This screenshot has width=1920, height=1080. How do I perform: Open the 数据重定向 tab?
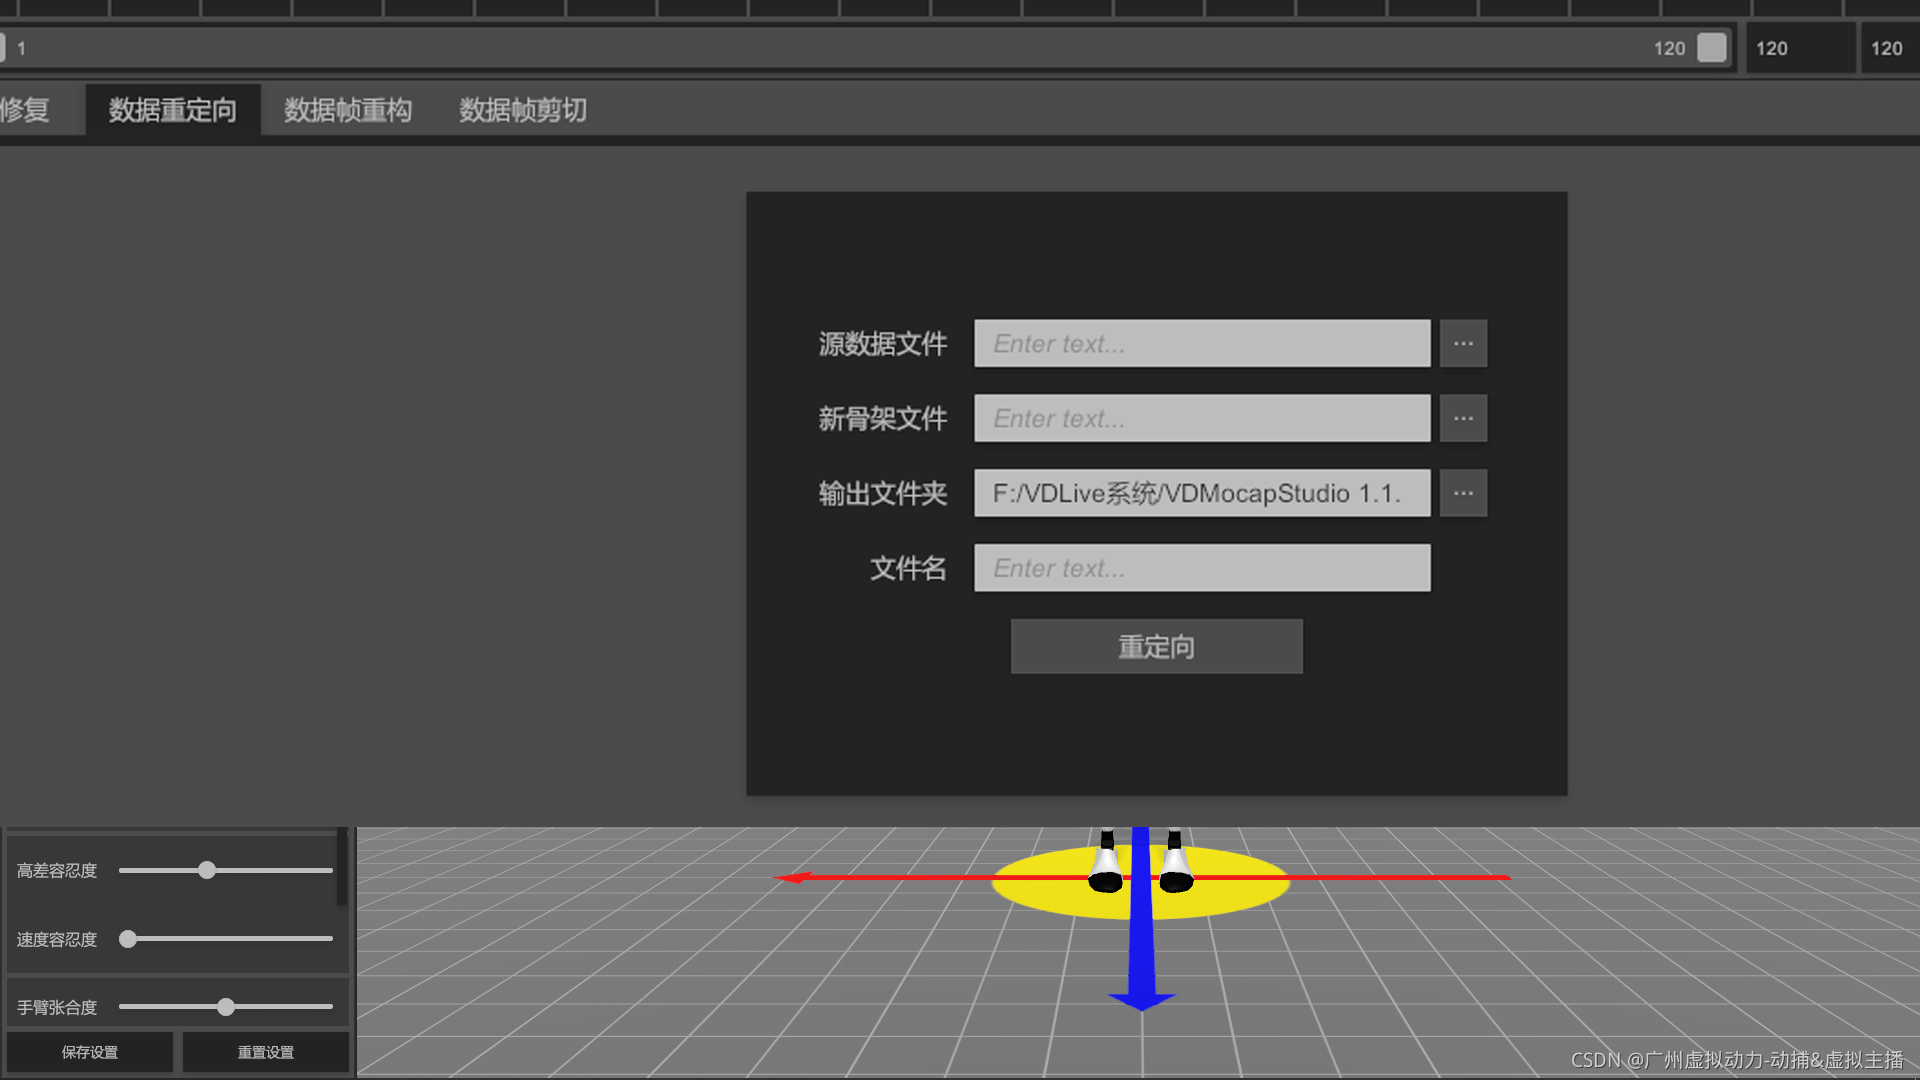172,110
